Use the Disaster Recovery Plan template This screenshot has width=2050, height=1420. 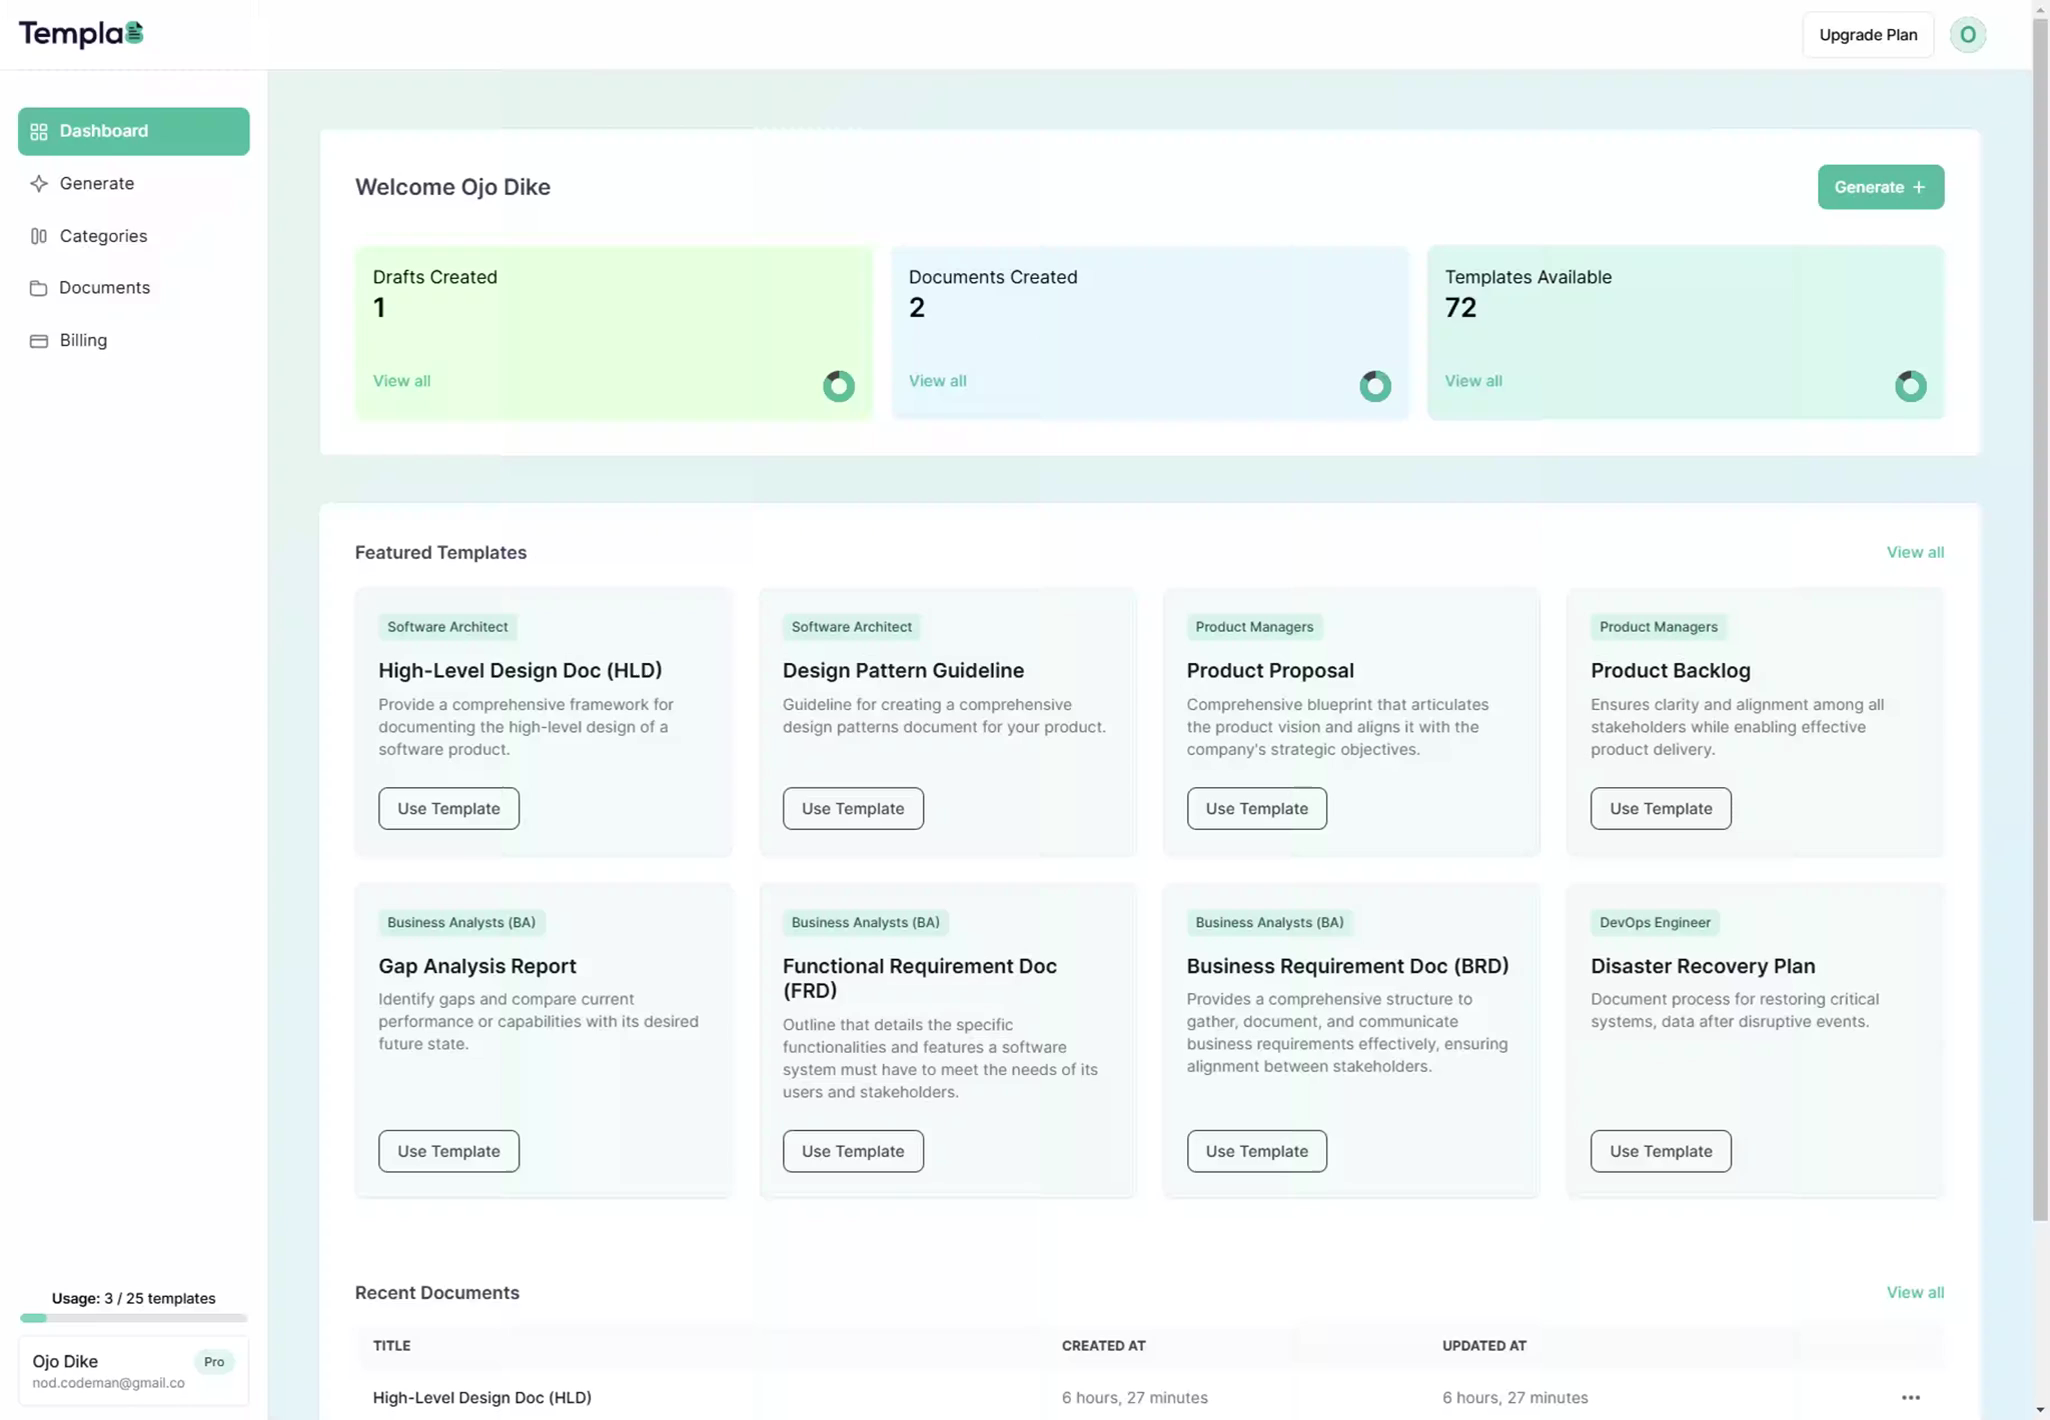(1660, 1151)
